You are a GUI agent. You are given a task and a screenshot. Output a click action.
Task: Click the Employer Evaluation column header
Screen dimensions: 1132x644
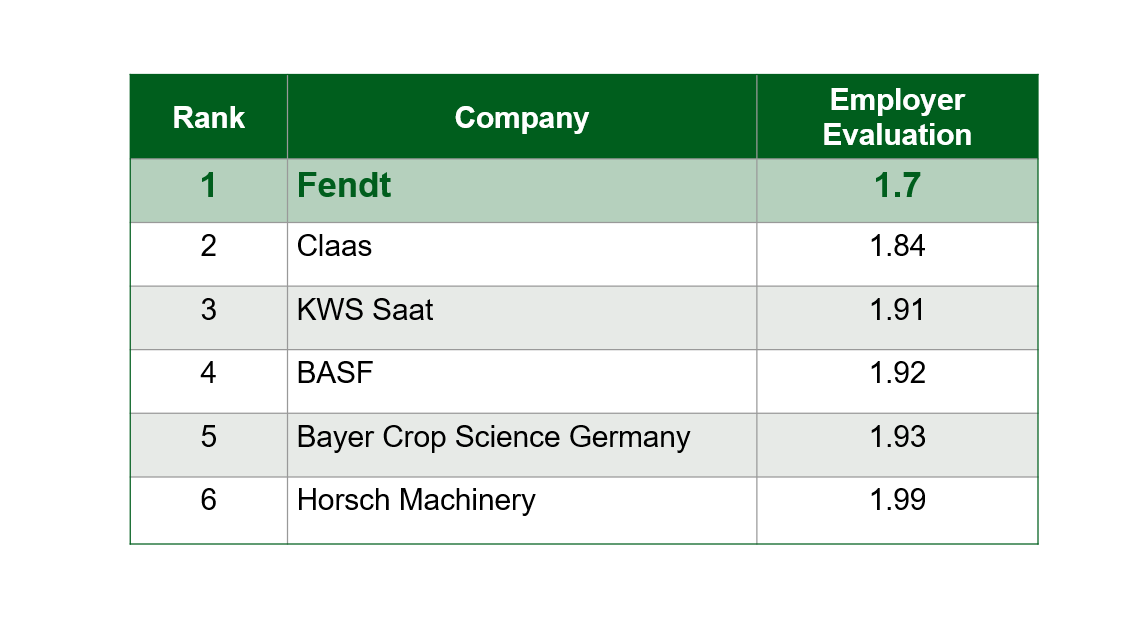point(897,117)
